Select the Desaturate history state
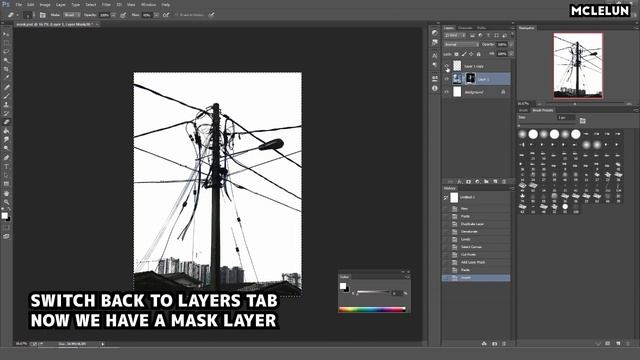Viewport: 640px width, 360px height. coord(476,231)
